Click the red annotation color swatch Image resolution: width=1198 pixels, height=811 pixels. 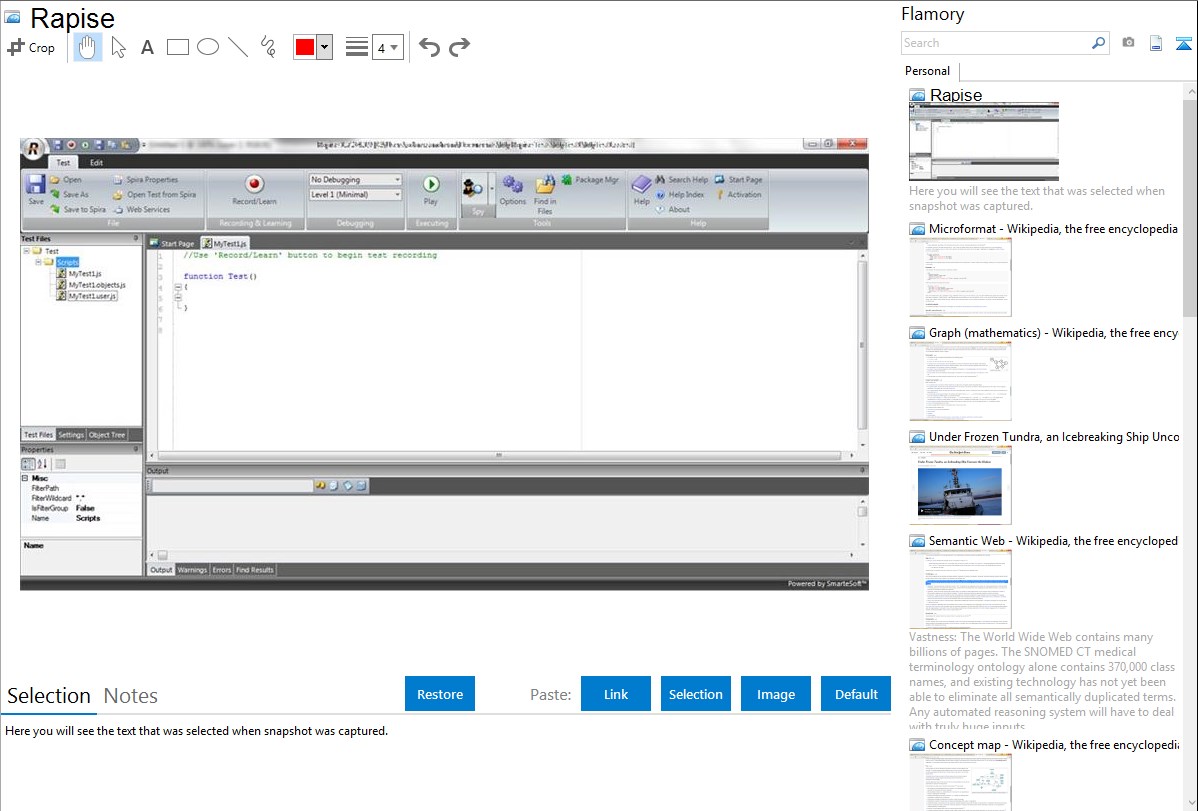click(305, 47)
